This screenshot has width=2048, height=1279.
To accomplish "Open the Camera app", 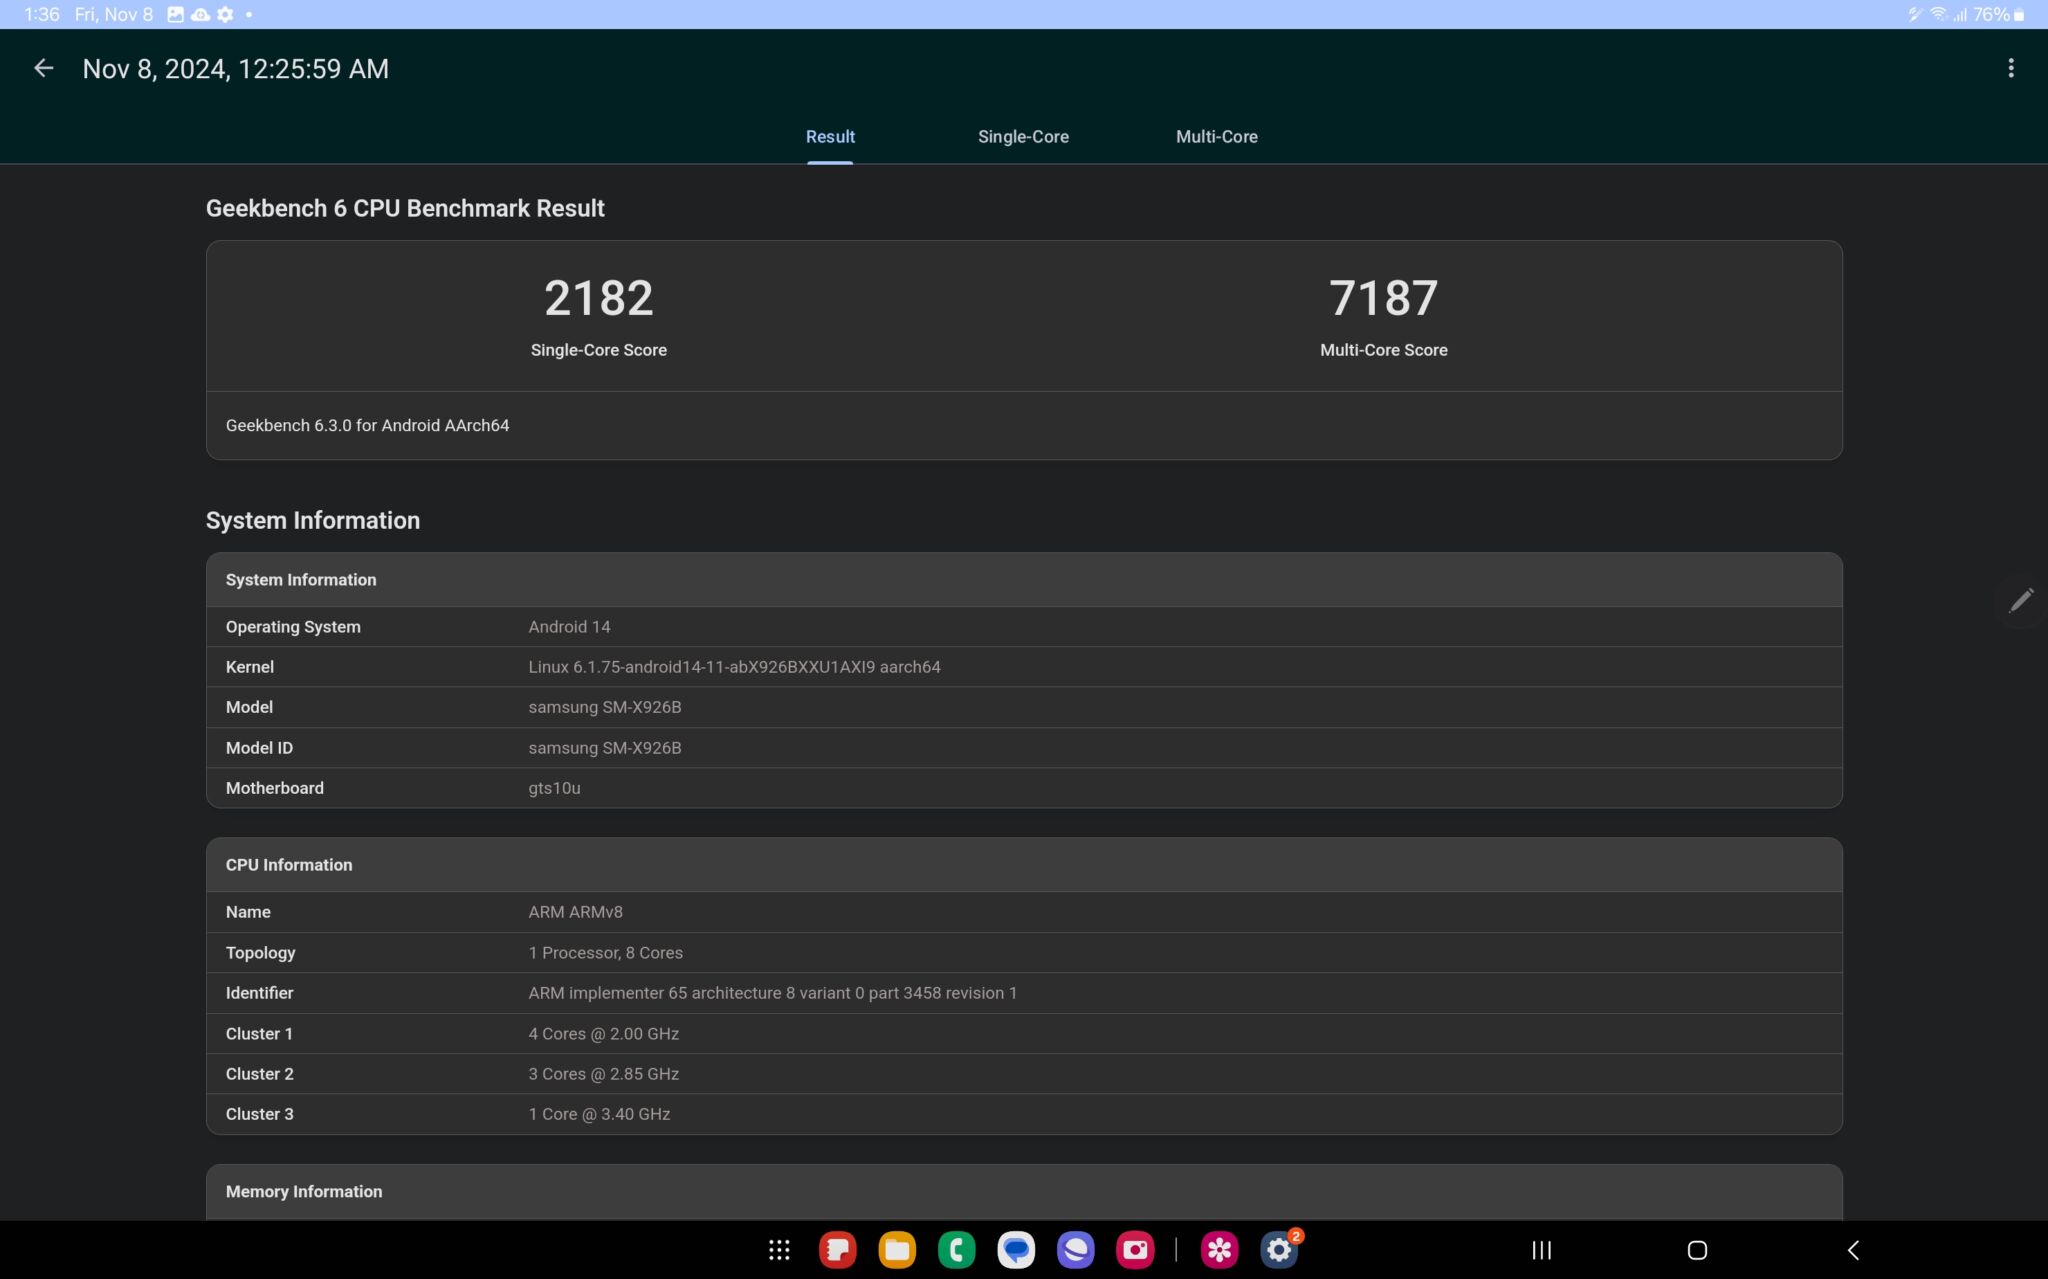I will pos(1135,1250).
